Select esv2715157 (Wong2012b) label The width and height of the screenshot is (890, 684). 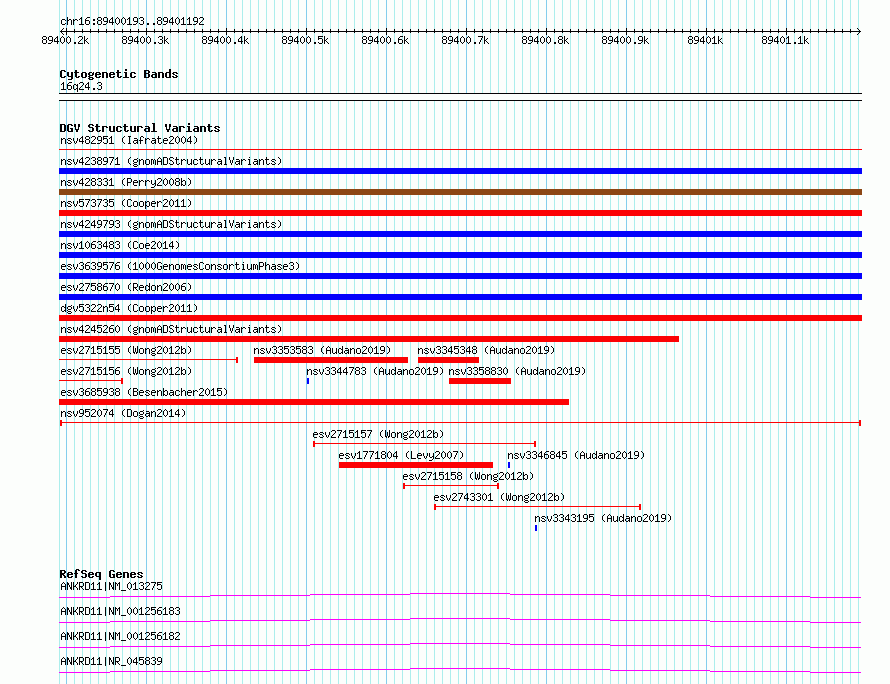pos(378,434)
